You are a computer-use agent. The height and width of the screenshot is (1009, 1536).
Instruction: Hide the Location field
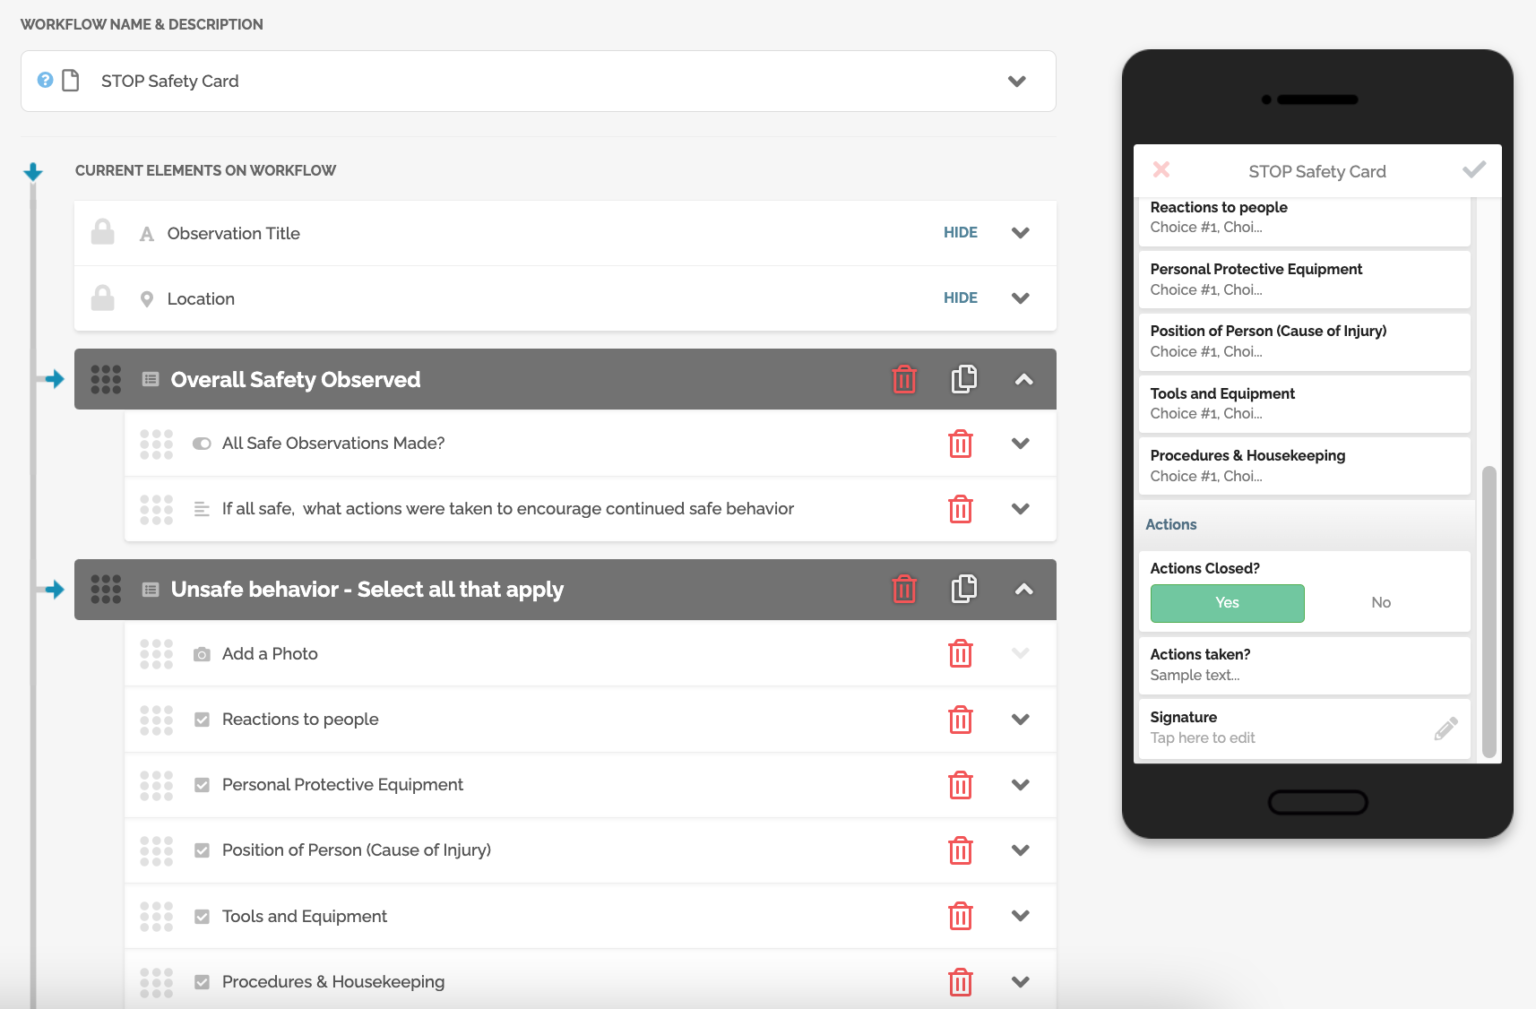pyautogui.click(x=960, y=298)
